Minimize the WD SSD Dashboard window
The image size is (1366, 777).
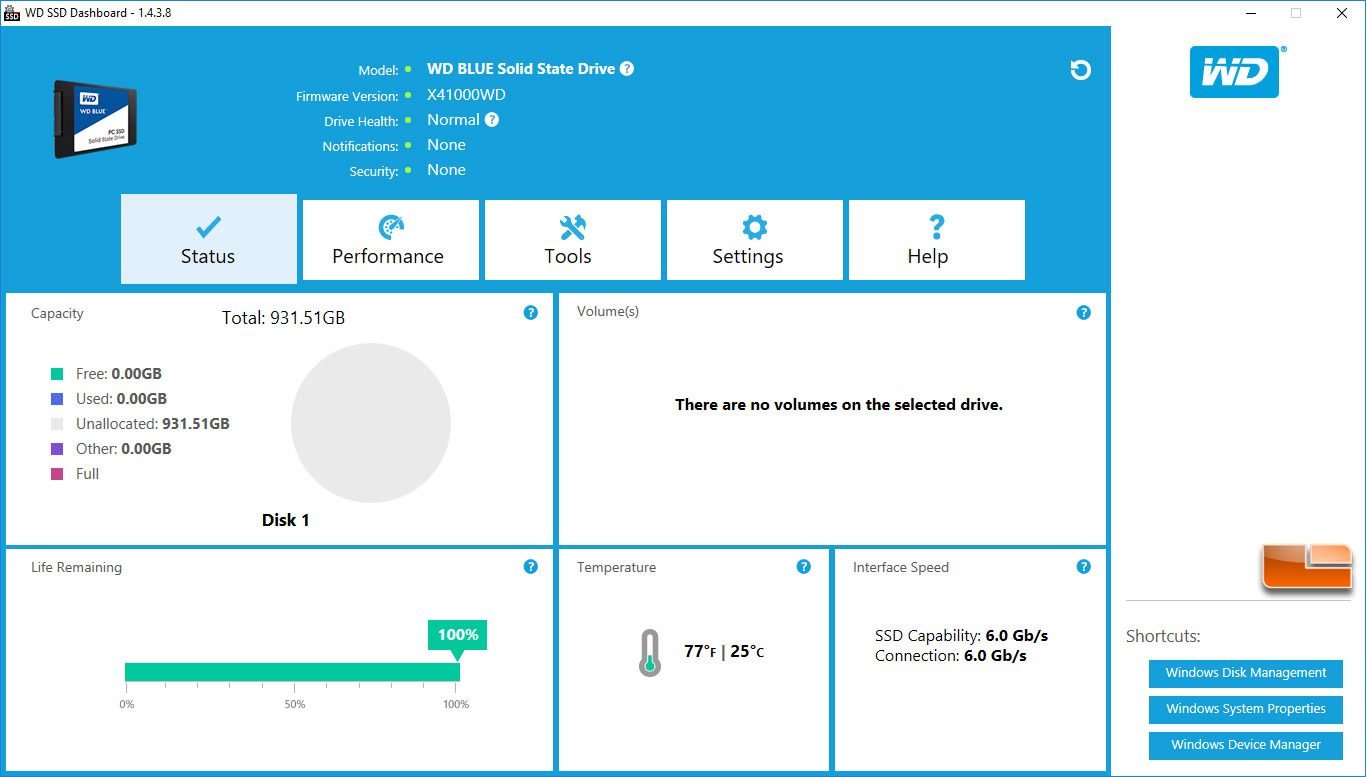(1250, 13)
